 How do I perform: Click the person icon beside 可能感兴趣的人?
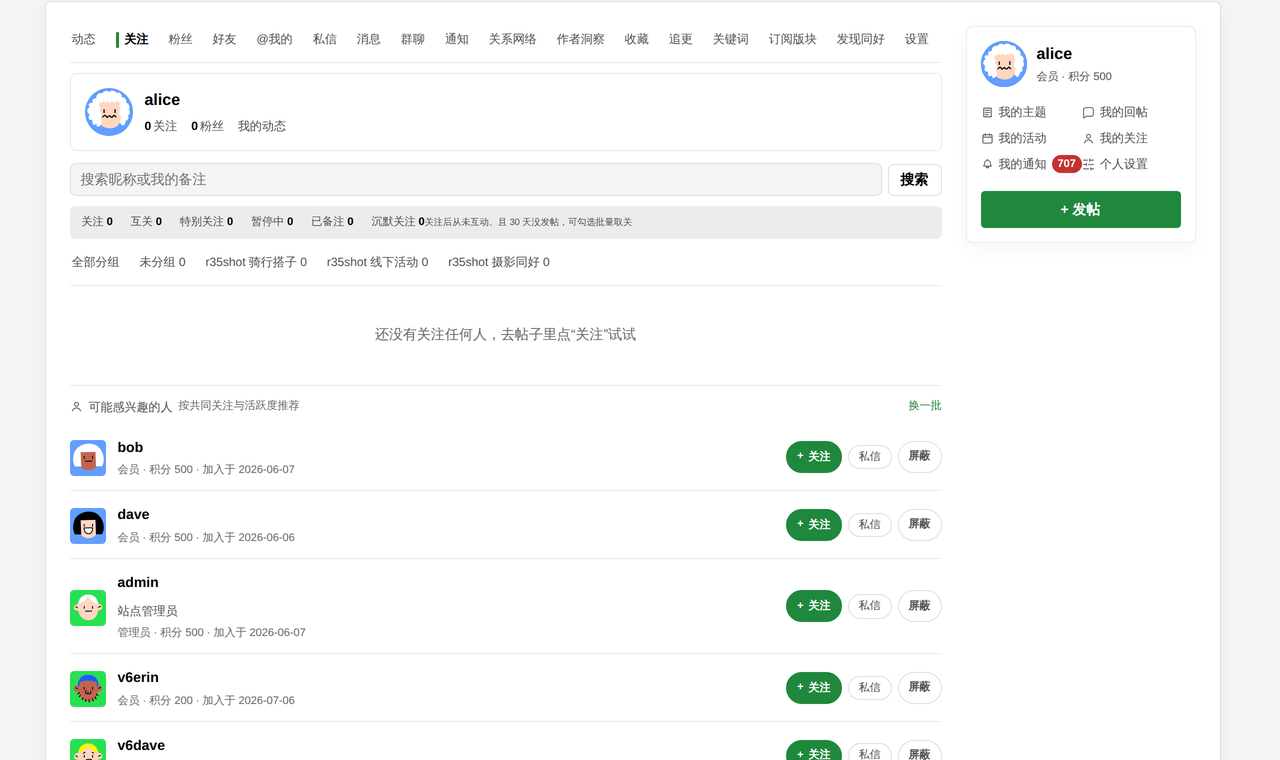tap(76, 407)
